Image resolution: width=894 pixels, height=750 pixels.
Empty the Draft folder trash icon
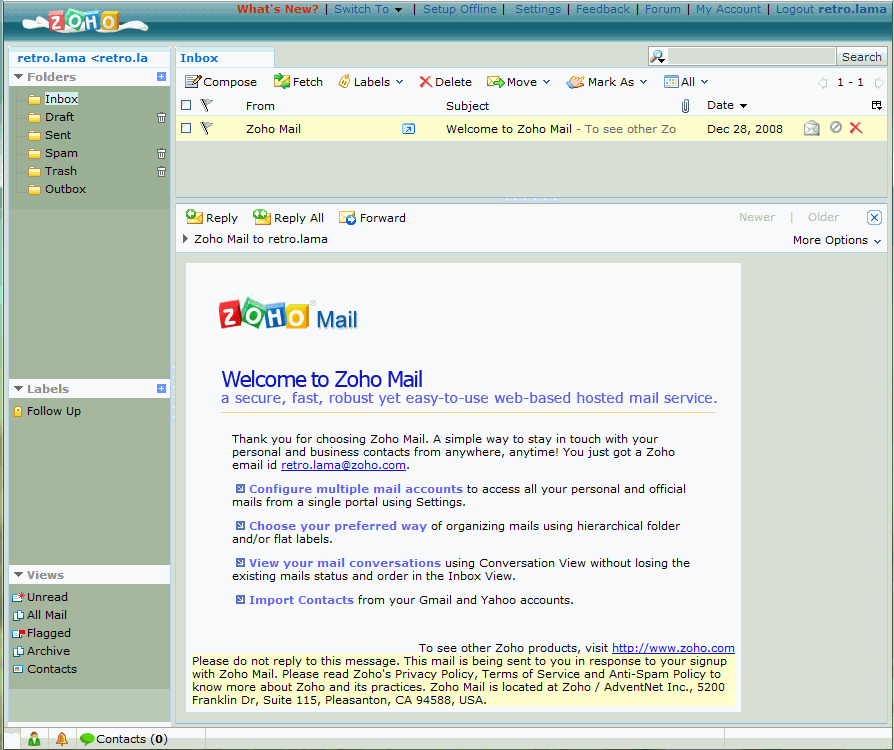[x=161, y=117]
